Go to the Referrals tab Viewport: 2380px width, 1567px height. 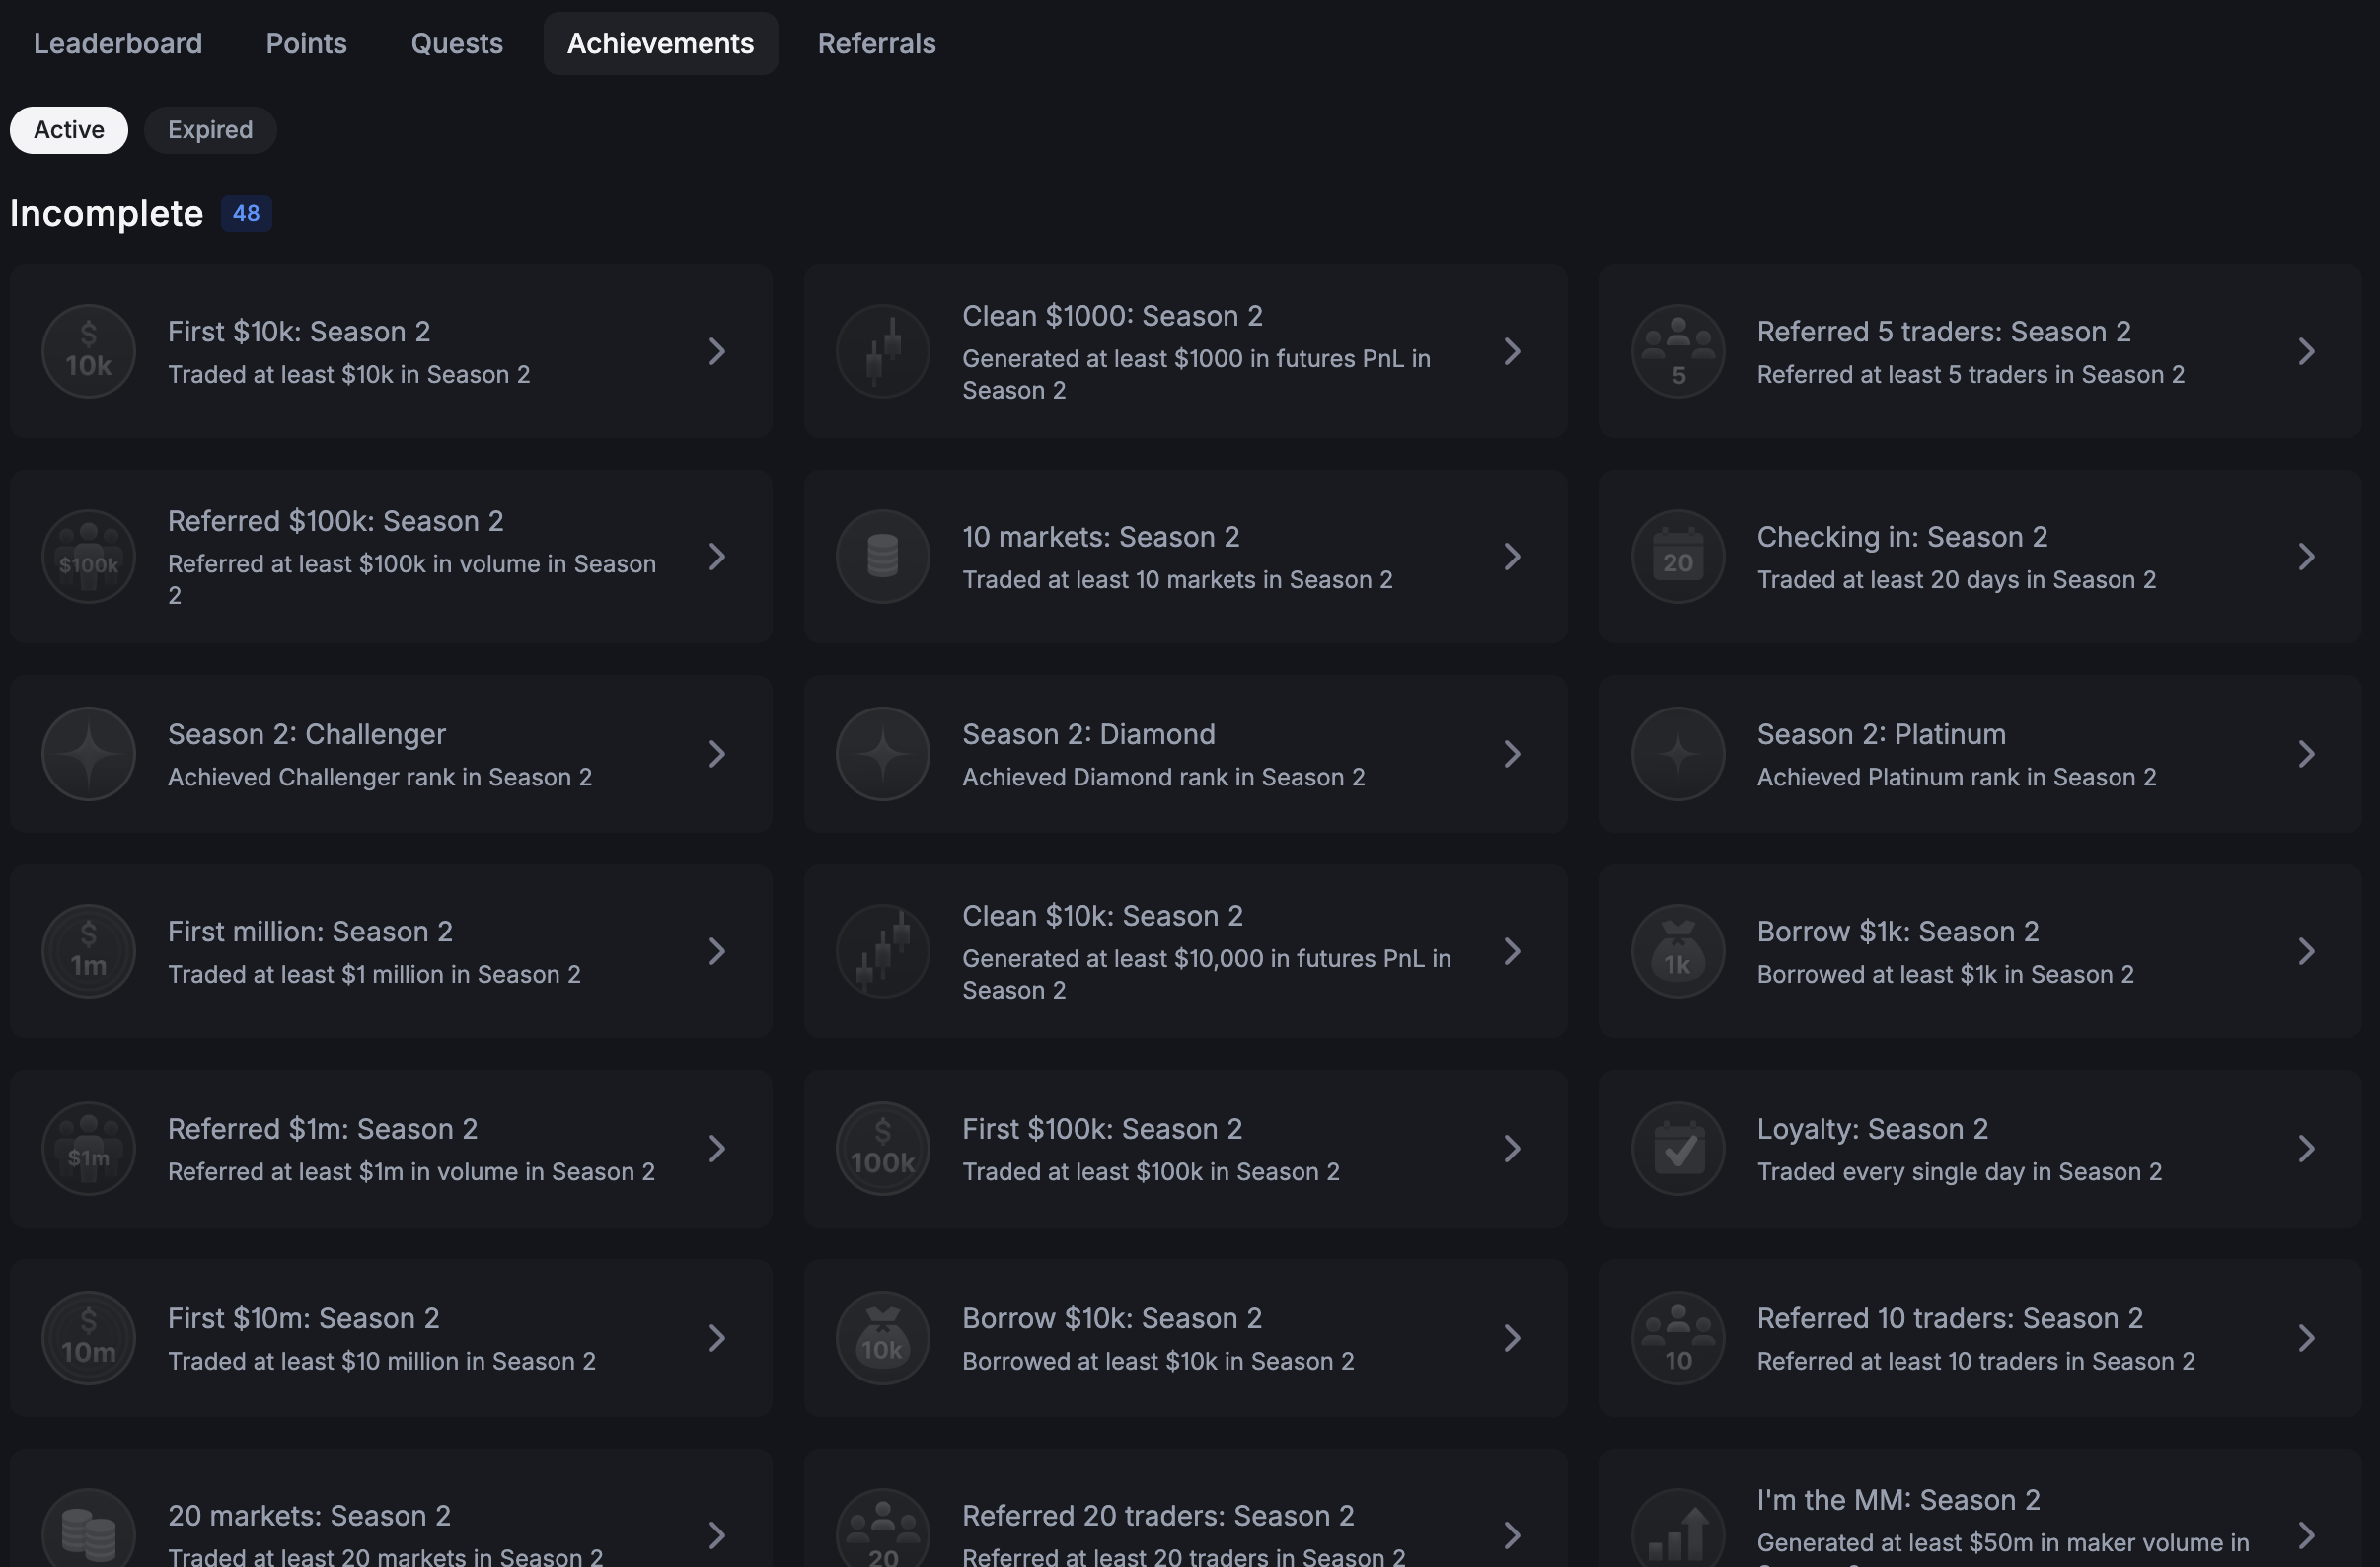click(x=876, y=44)
